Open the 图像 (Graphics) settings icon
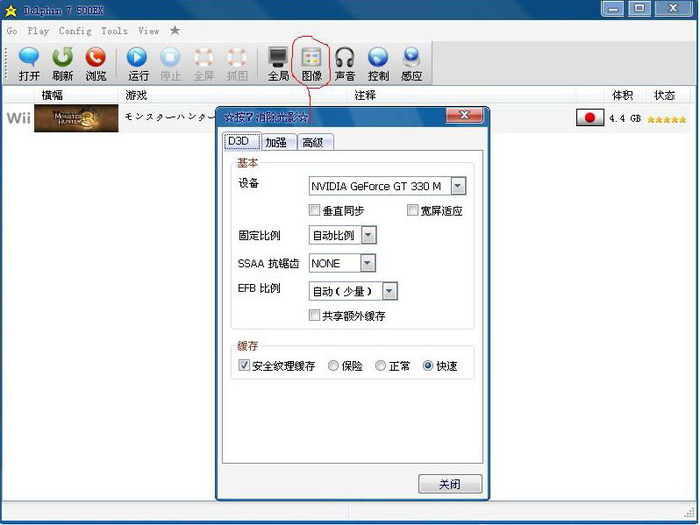 pos(312,64)
